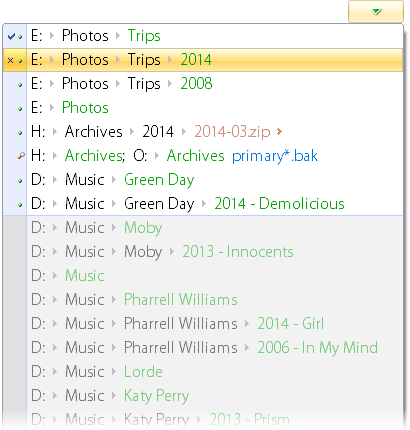Open the green arrow history dropdown button
The height and width of the screenshot is (430, 410).
tap(376, 11)
